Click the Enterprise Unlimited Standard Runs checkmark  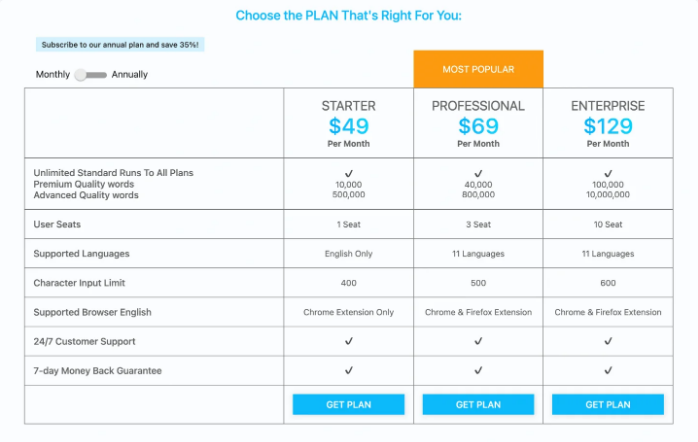point(608,173)
